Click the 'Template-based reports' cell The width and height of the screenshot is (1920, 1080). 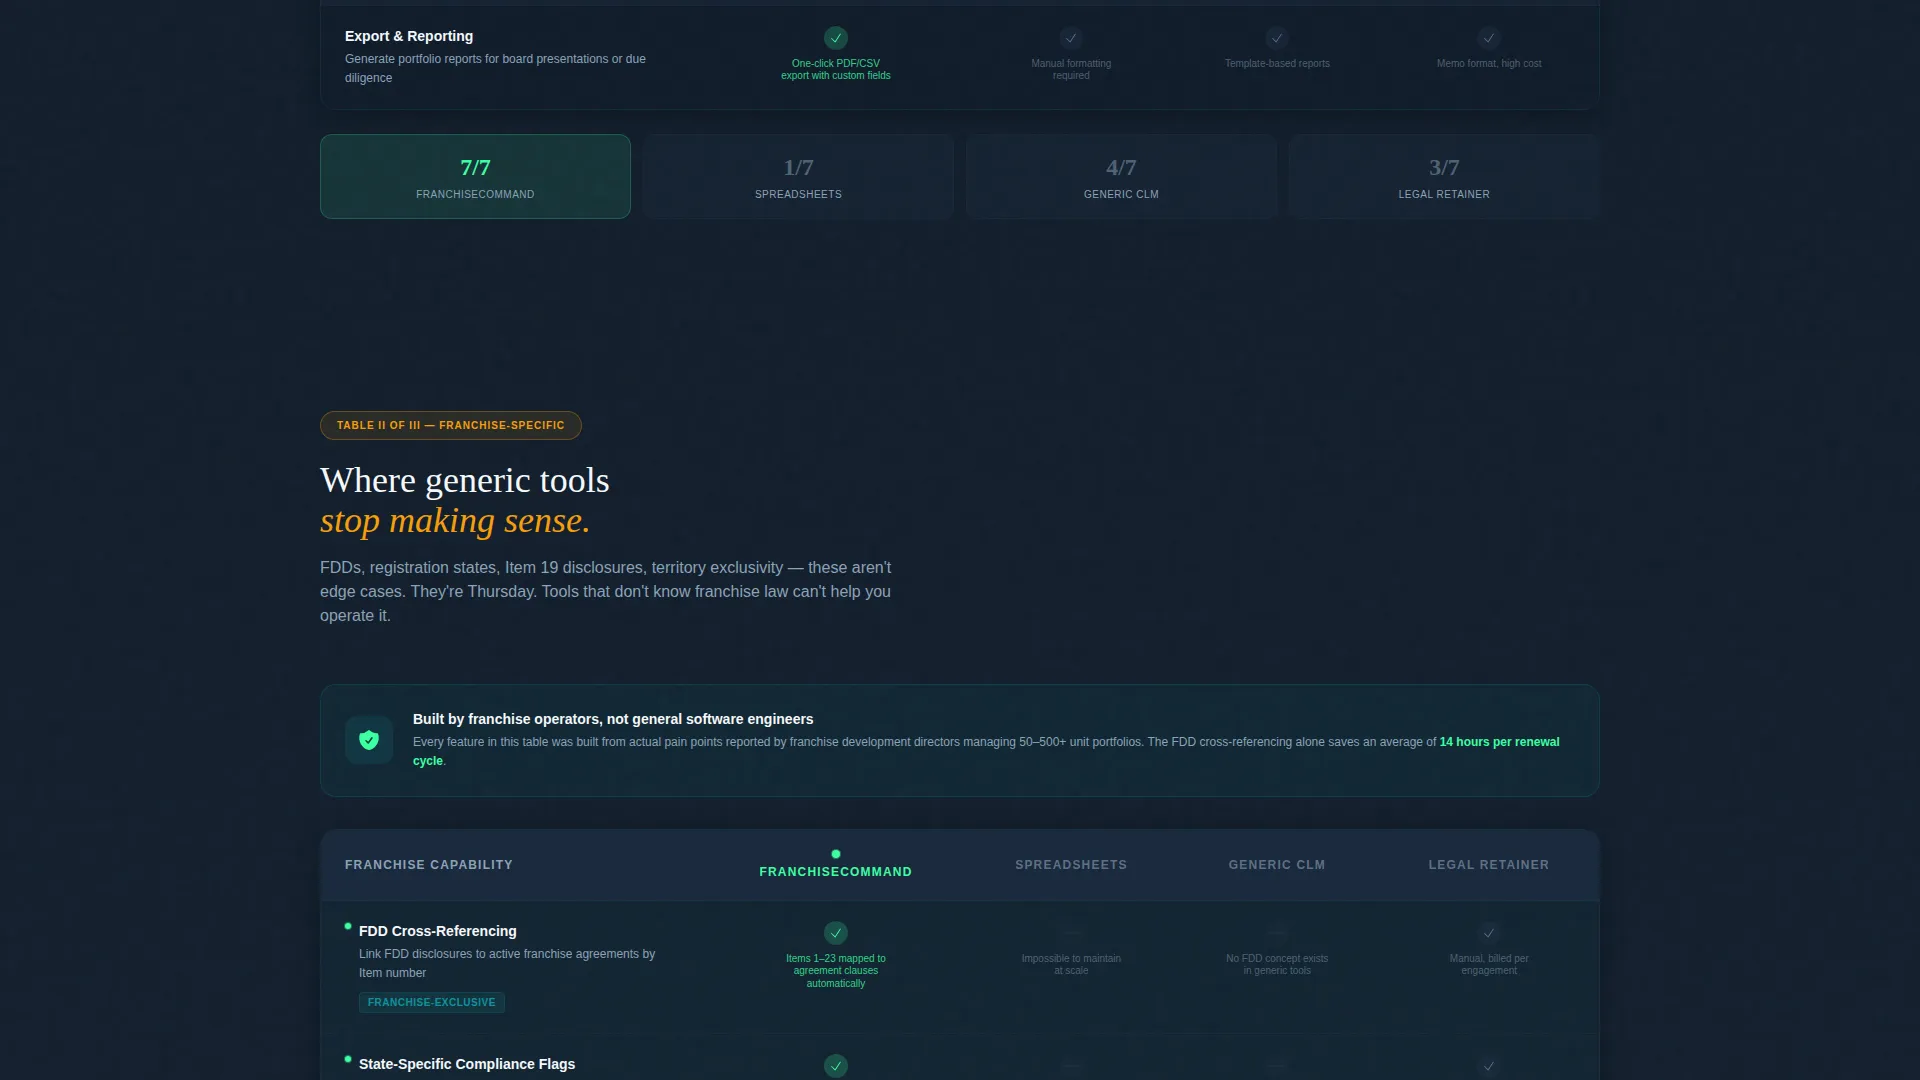click(1277, 63)
